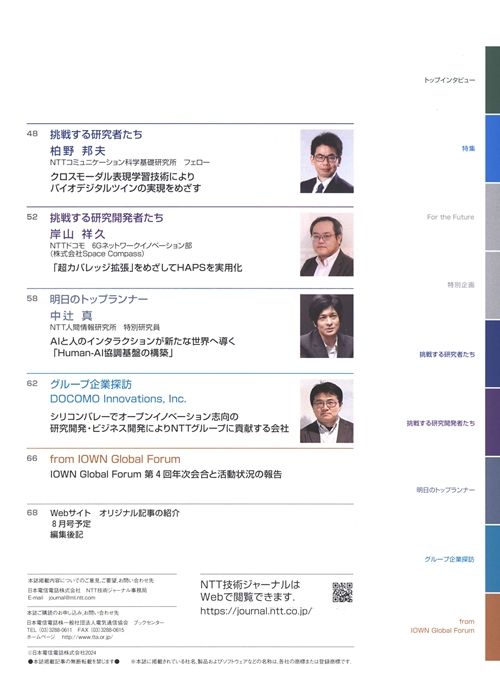Click the (株式会社Space Compass) text
The height and width of the screenshot is (688, 500).
97,254
